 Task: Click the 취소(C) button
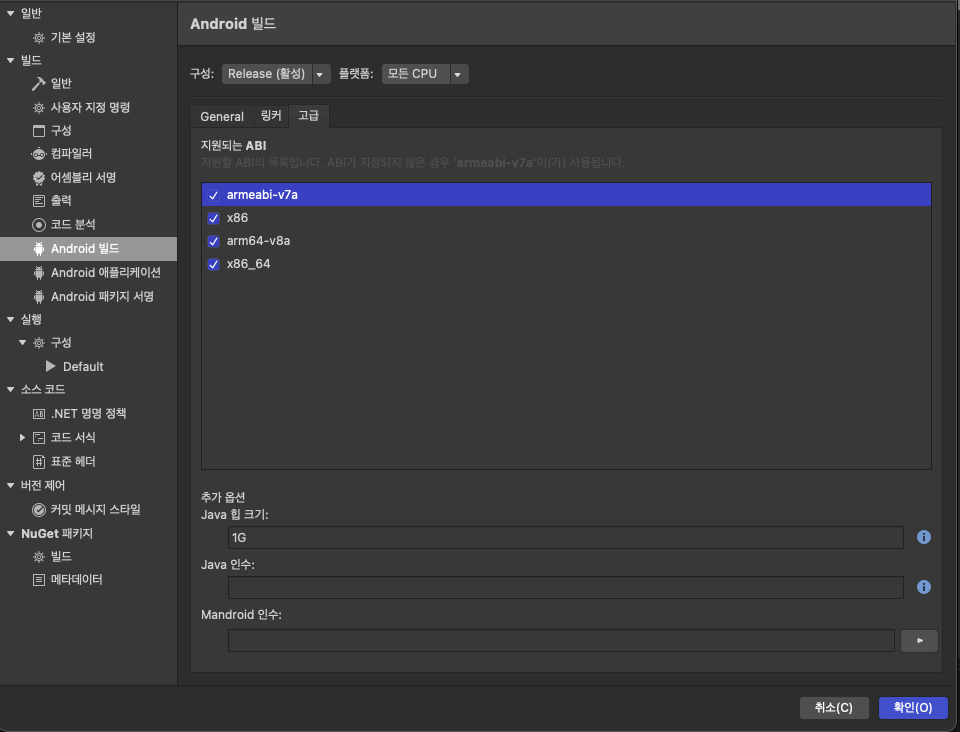(x=834, y=708)
